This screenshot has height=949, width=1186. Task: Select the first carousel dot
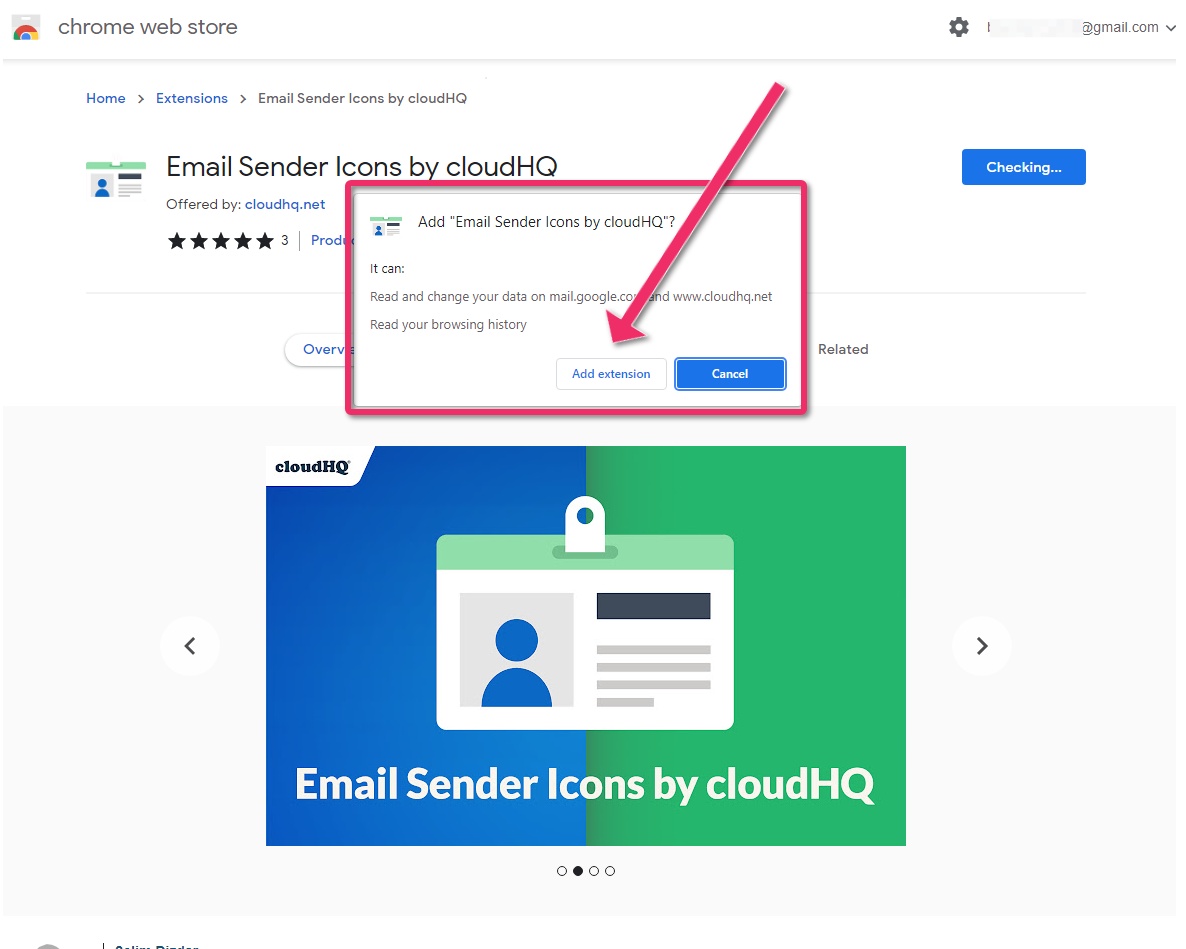click(561, 871)
